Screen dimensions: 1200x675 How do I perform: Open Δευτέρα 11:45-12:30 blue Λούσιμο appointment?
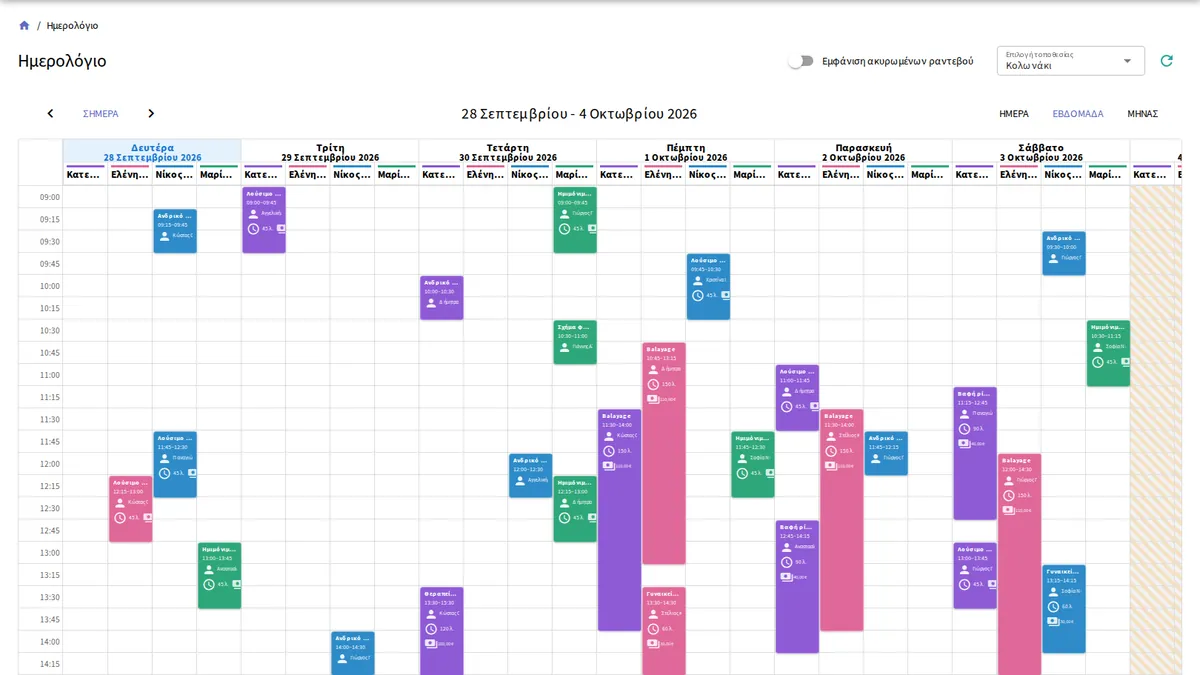coord(175,464)
